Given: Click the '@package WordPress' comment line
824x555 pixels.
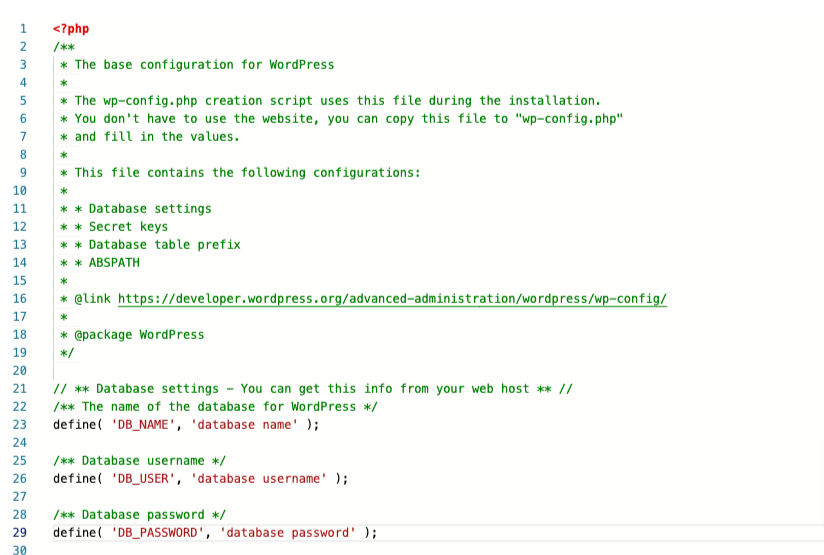Looking at the screenshot, I should (x=138, y=335).
